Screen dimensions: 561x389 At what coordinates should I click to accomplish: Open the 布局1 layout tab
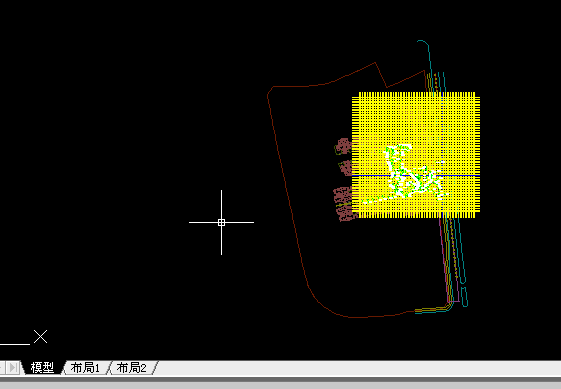tap(85, 368)
